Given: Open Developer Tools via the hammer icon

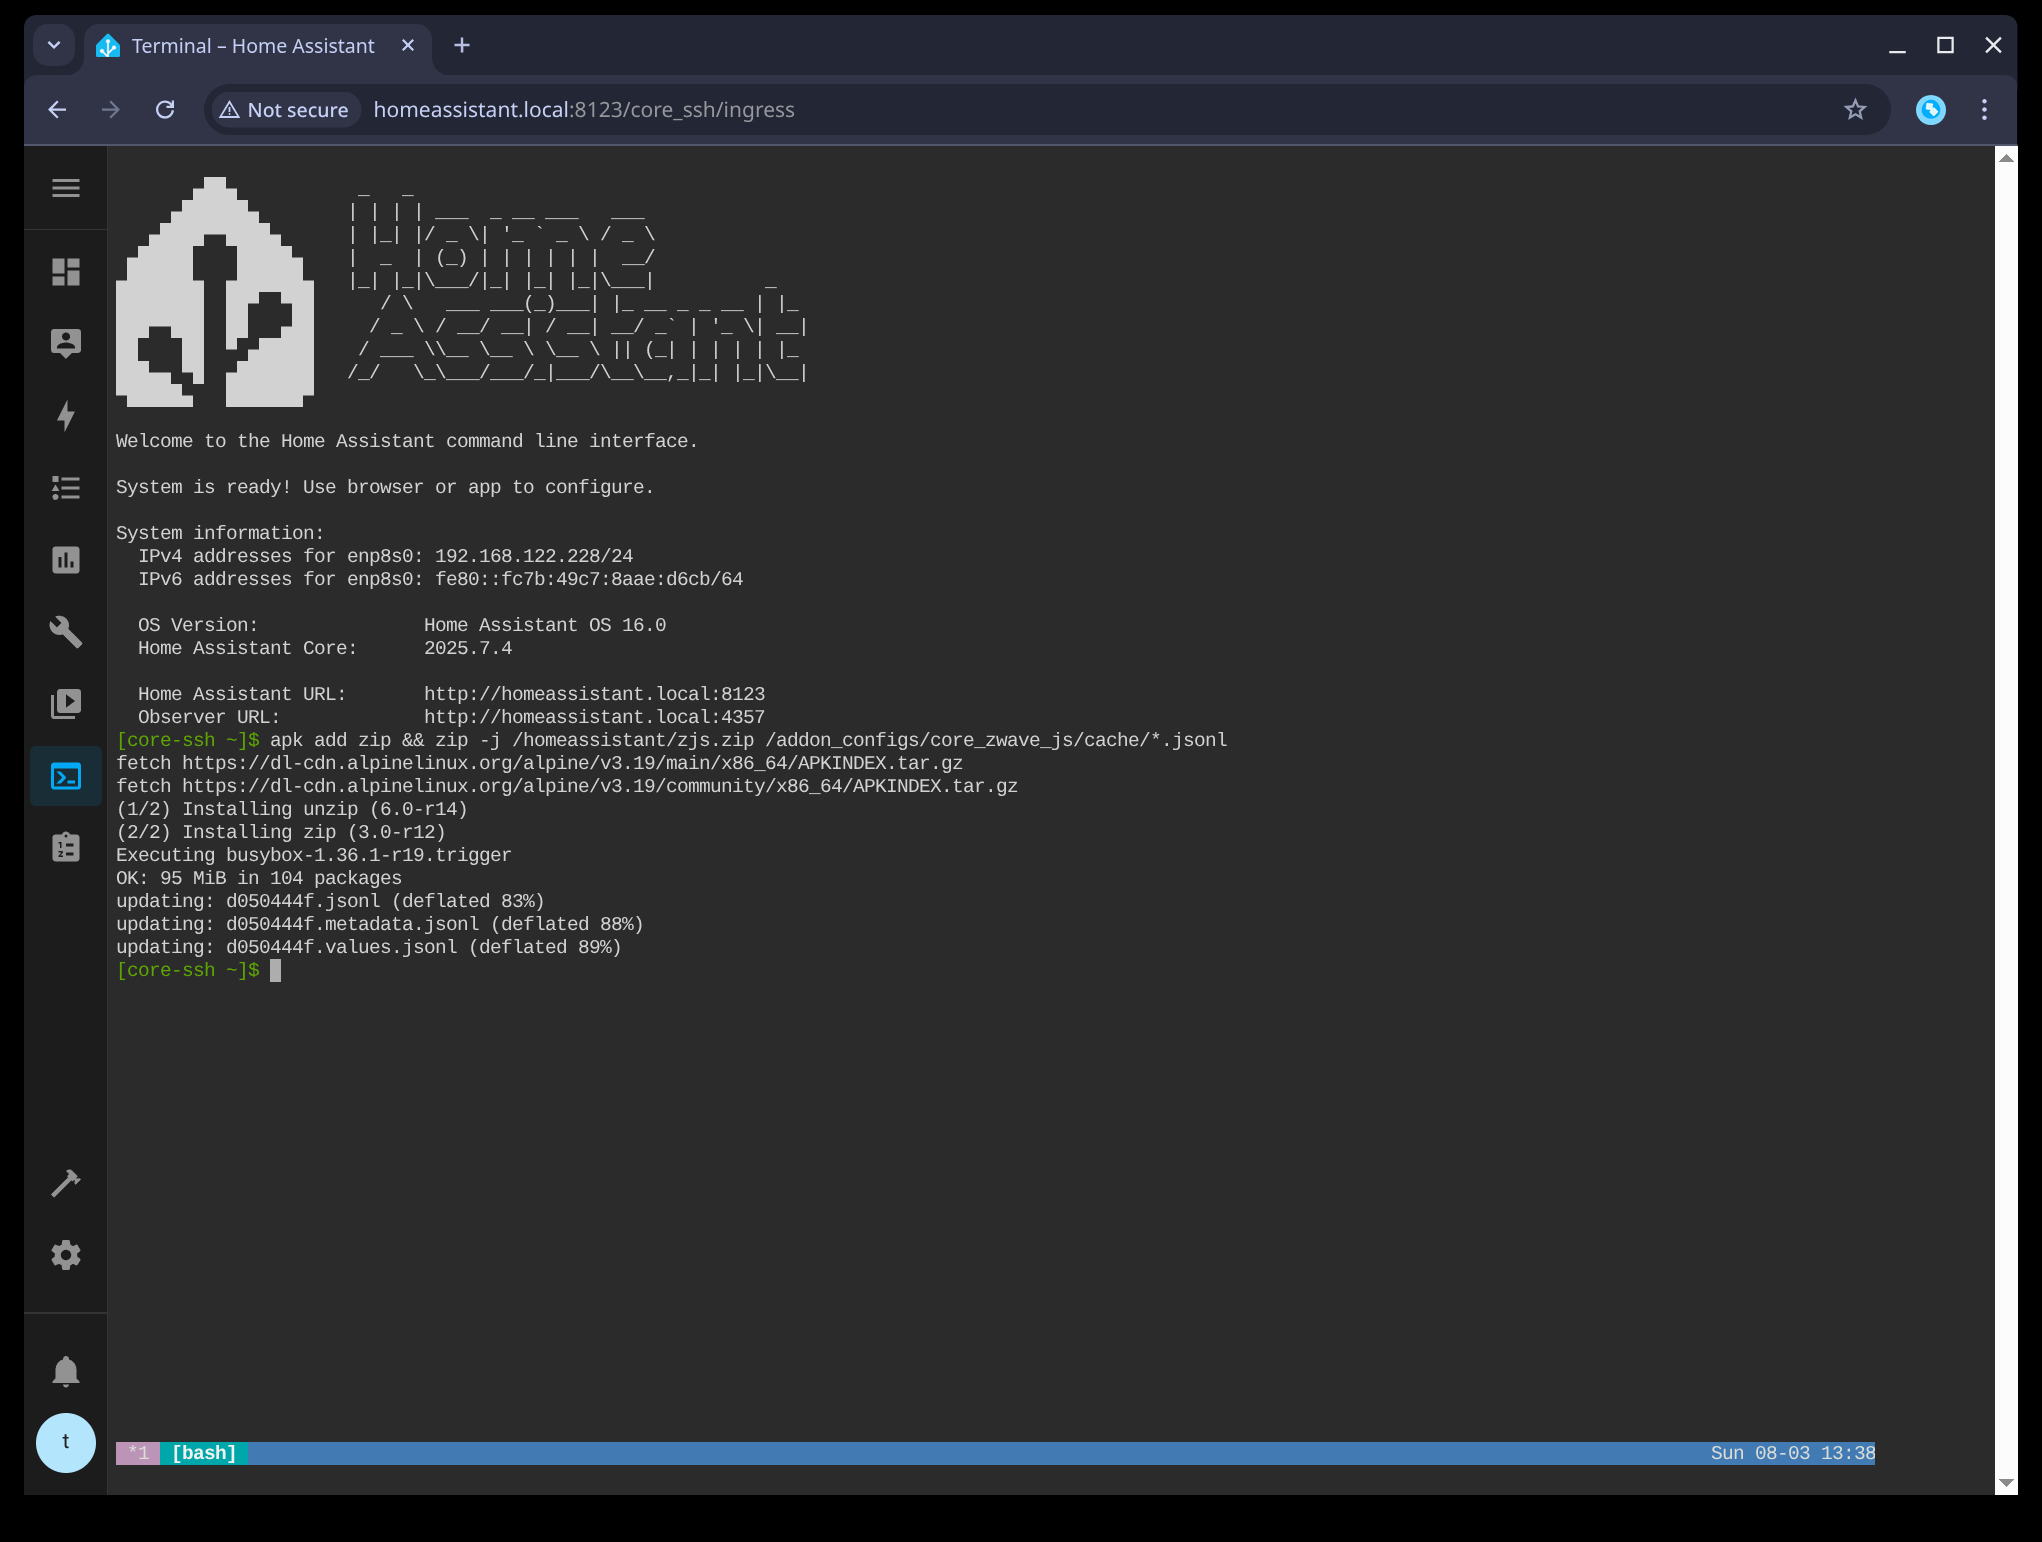Looking at the screenshot, I should [66, 1183].
